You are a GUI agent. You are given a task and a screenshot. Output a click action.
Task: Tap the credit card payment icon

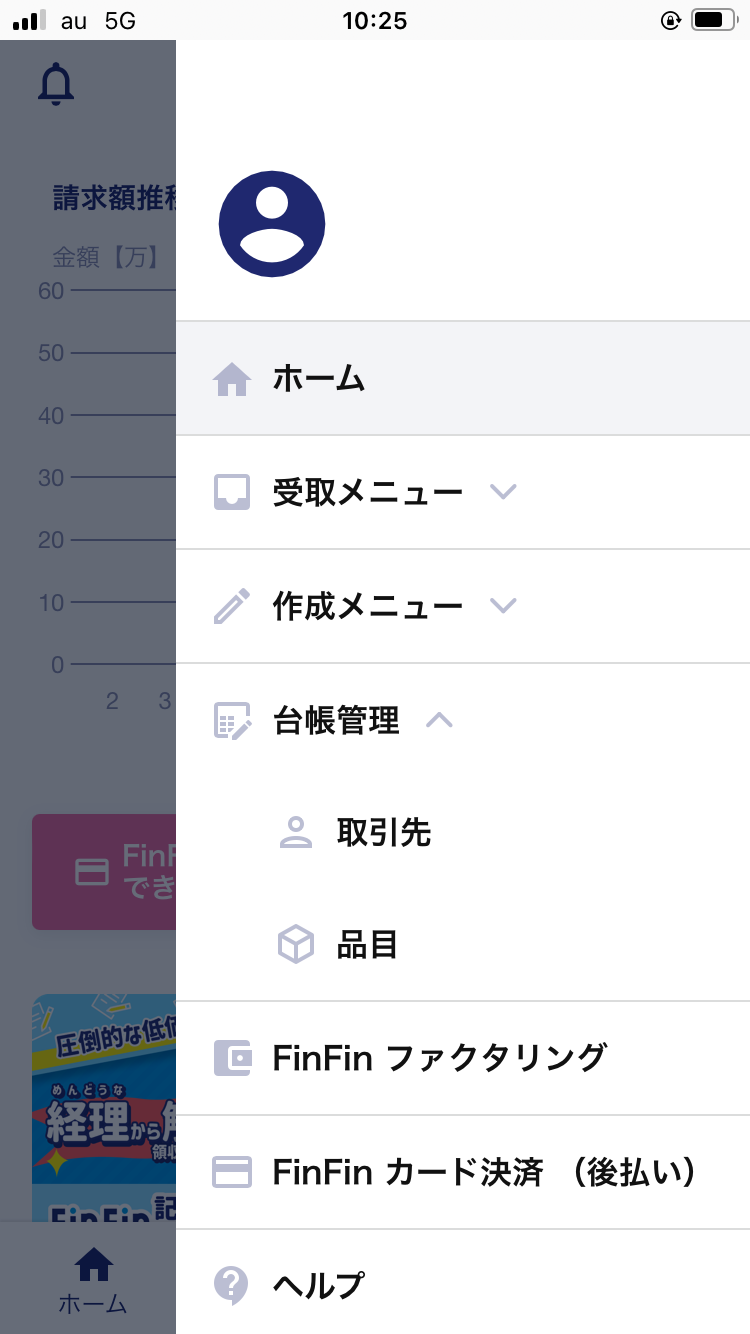tap(232, 1172)
